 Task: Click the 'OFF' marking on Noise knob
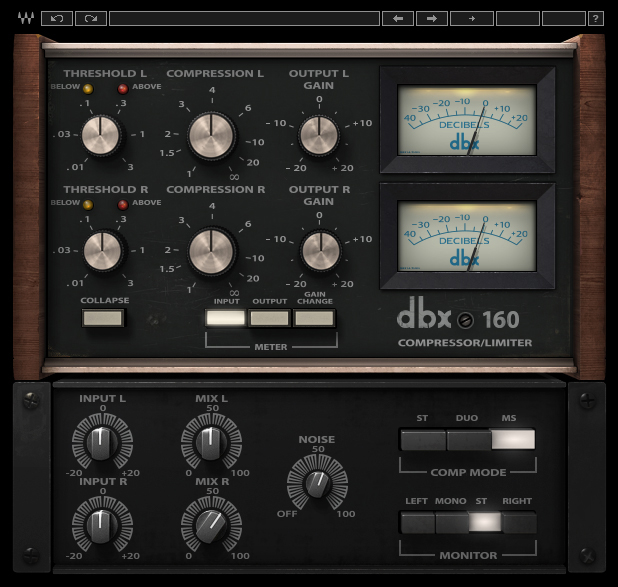(287, 514)
